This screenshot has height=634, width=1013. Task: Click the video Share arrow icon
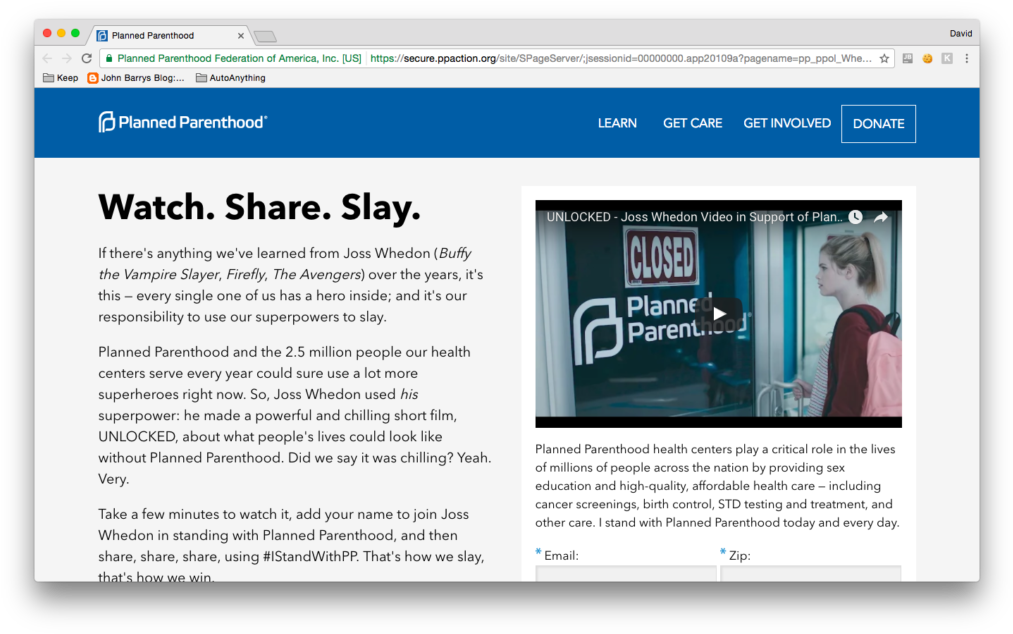point(881,216)
